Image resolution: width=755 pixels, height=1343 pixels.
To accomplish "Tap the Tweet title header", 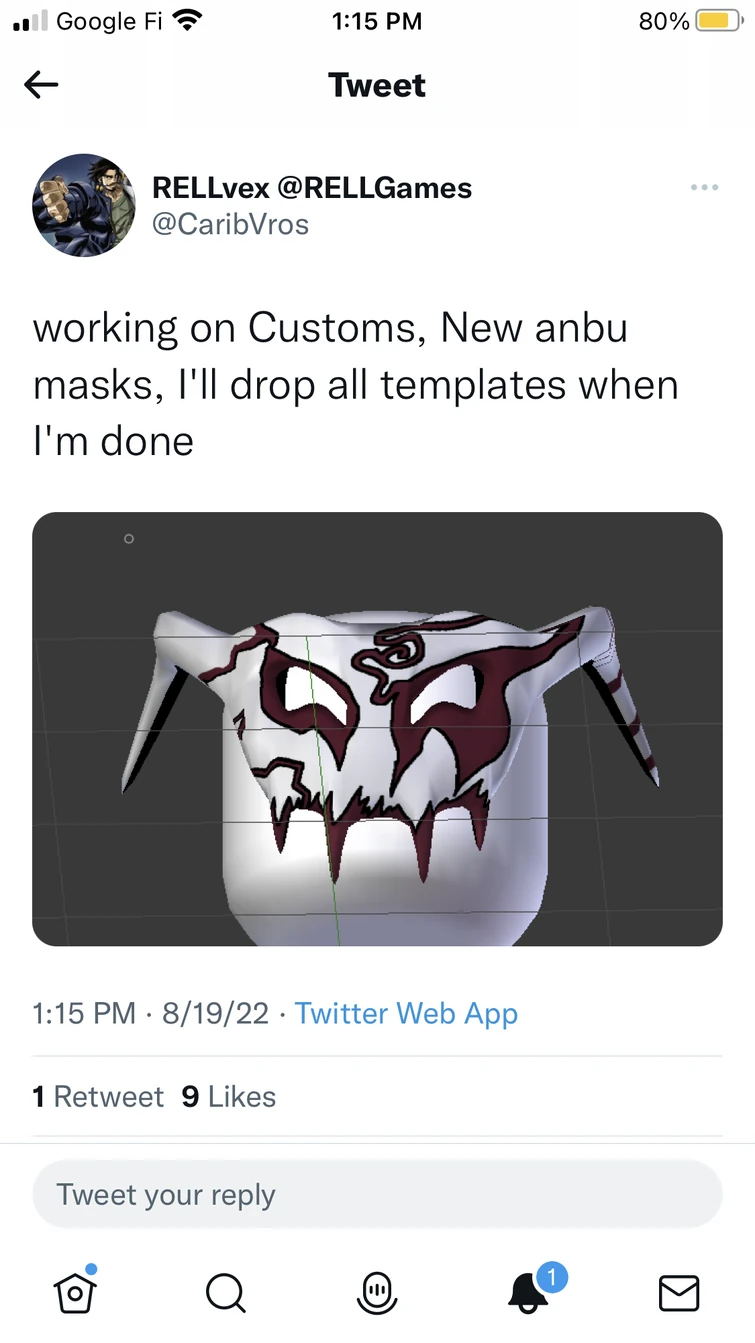I will click(x=377, y=84).
